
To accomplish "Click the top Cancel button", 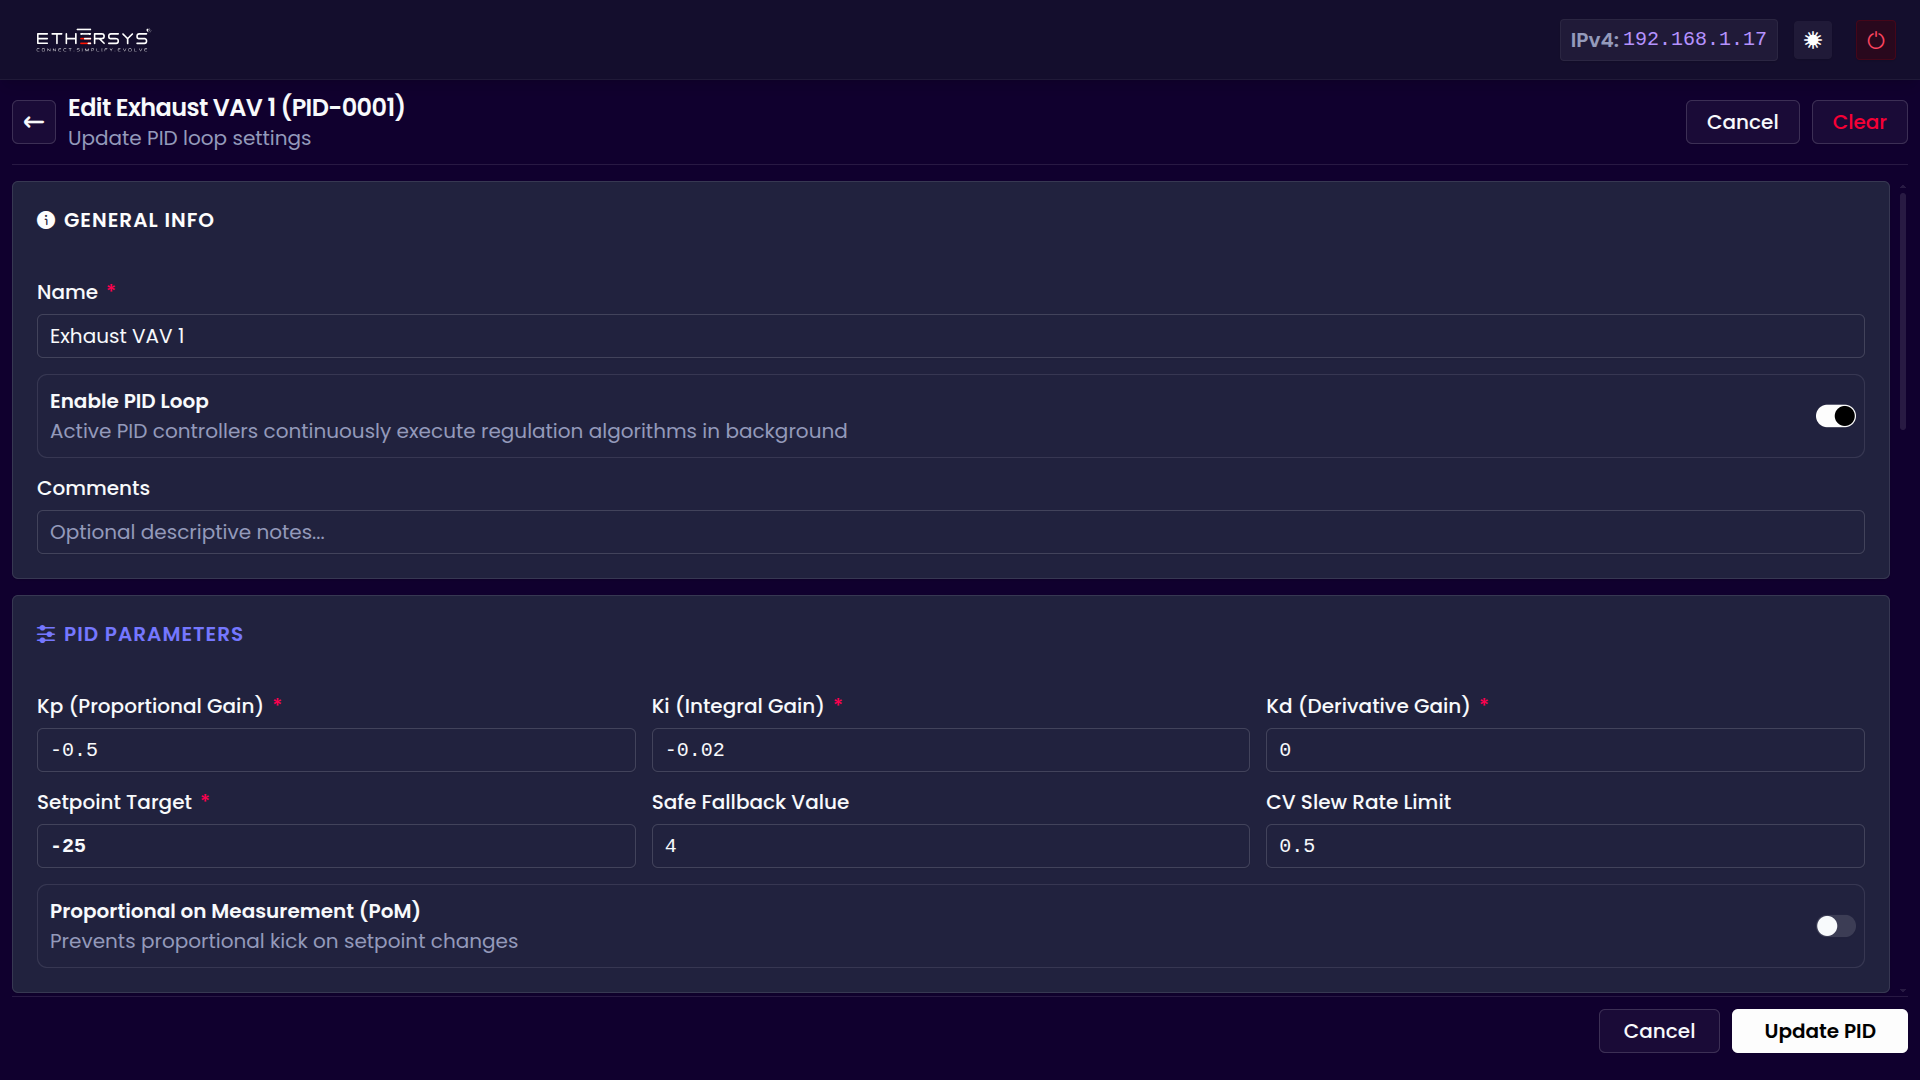I will click(x=1742, y=122).
